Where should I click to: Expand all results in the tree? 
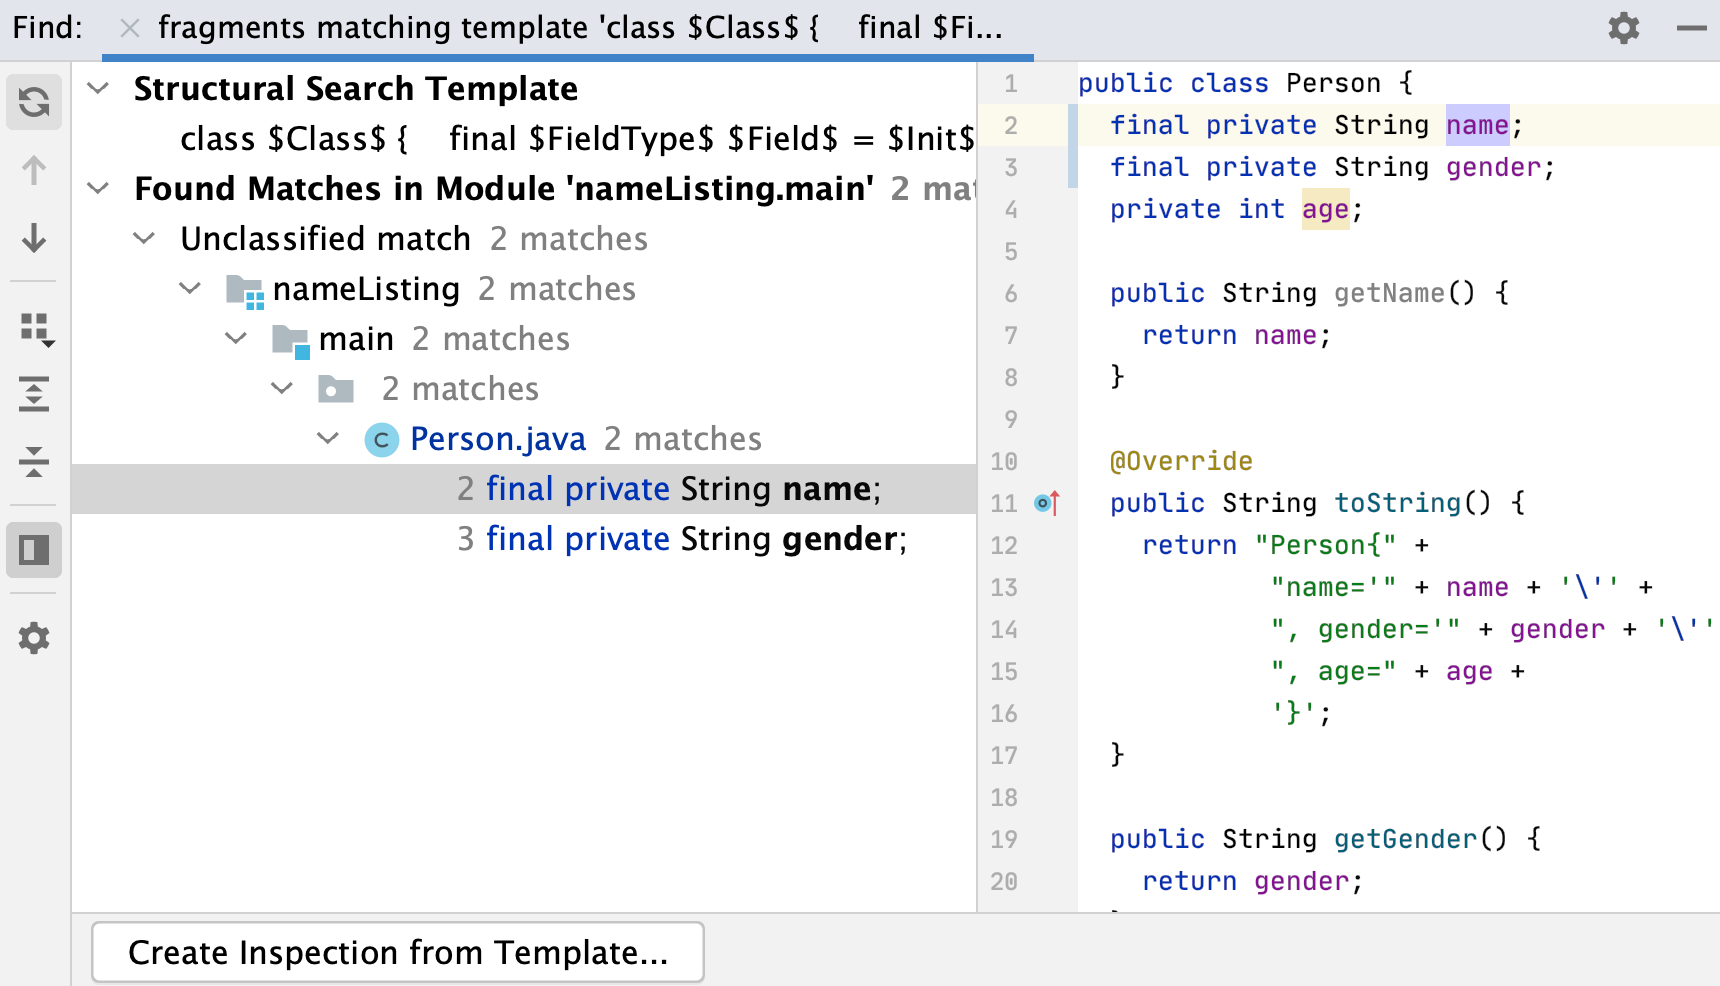point(34,394)
